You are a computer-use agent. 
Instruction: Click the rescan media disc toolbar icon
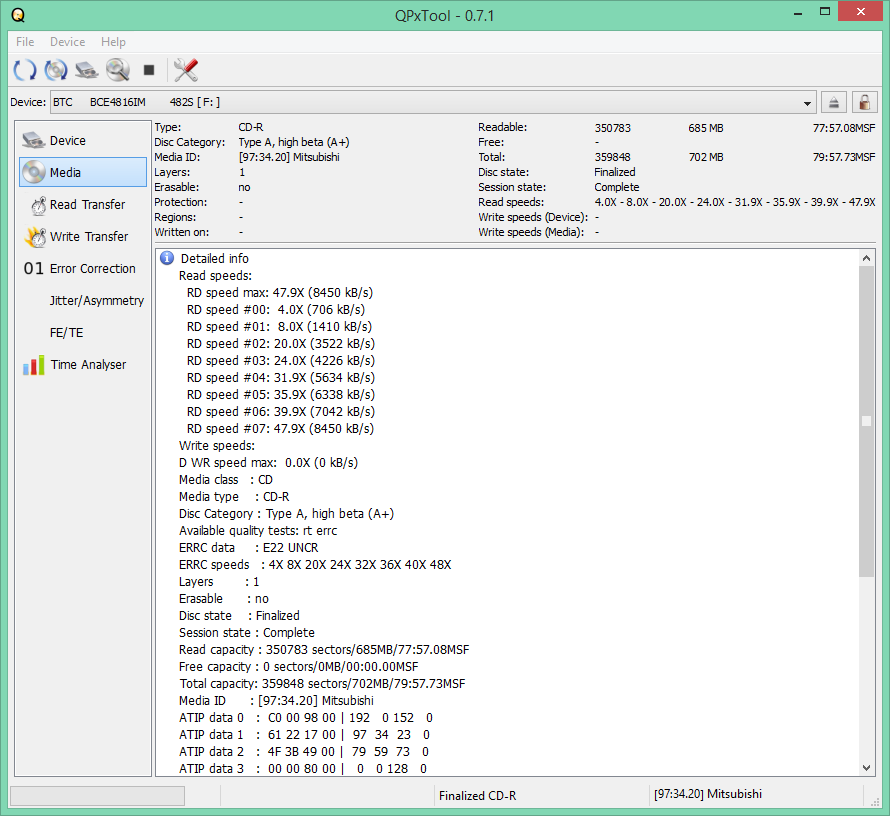point(56,70)
